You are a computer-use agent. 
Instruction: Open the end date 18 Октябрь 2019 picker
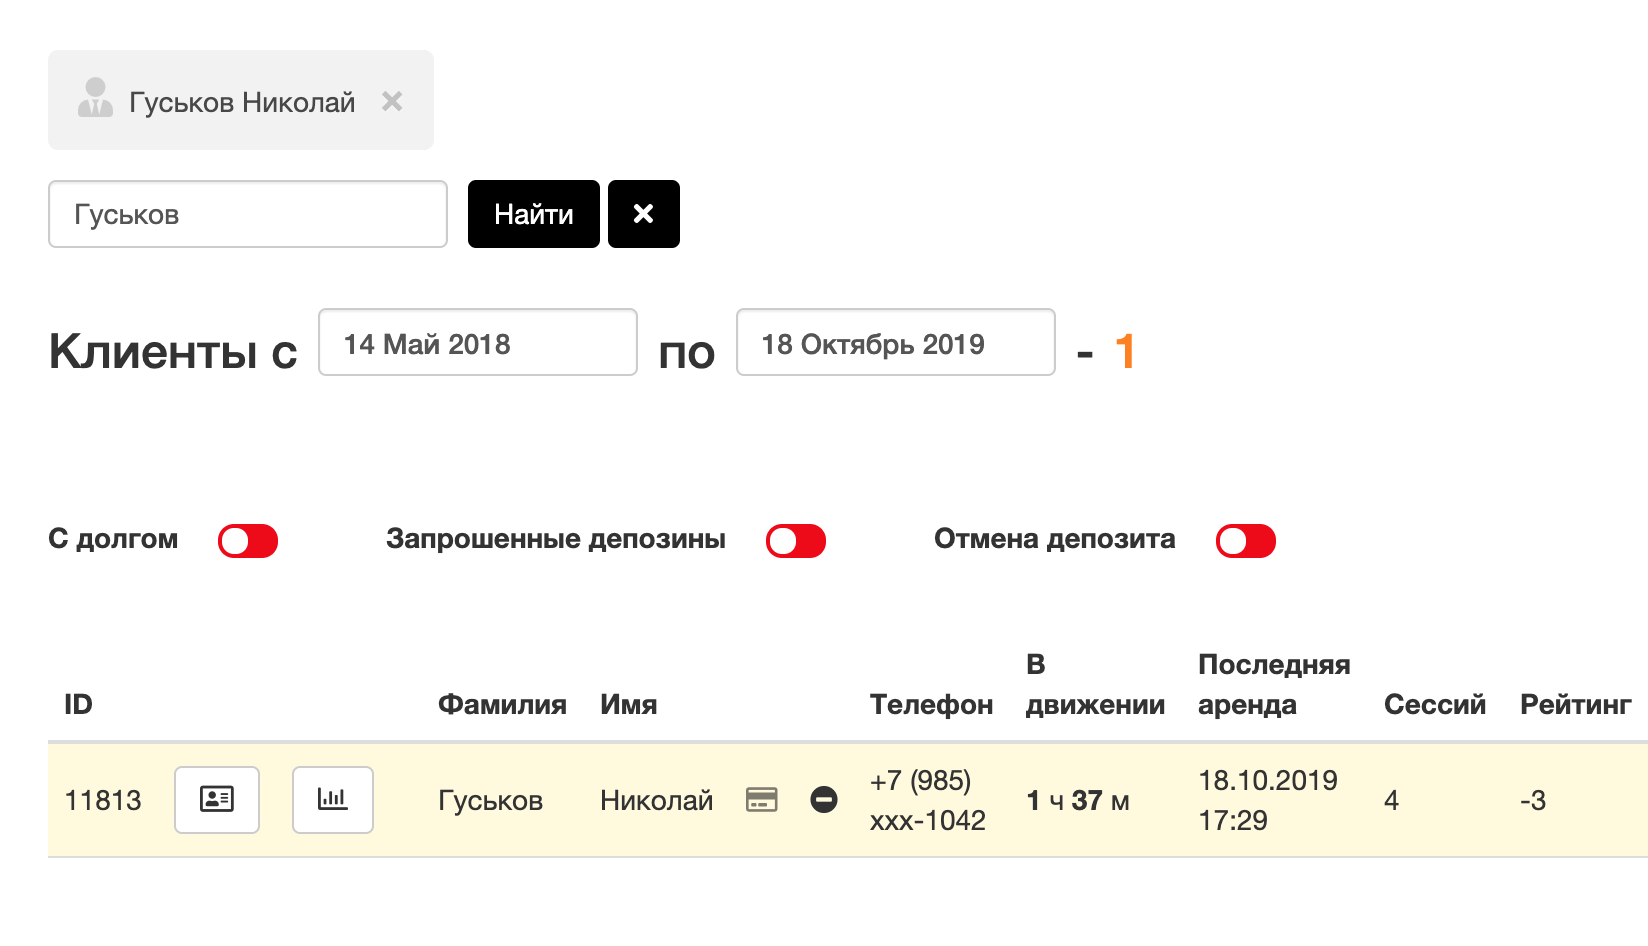tap(896, 343)
